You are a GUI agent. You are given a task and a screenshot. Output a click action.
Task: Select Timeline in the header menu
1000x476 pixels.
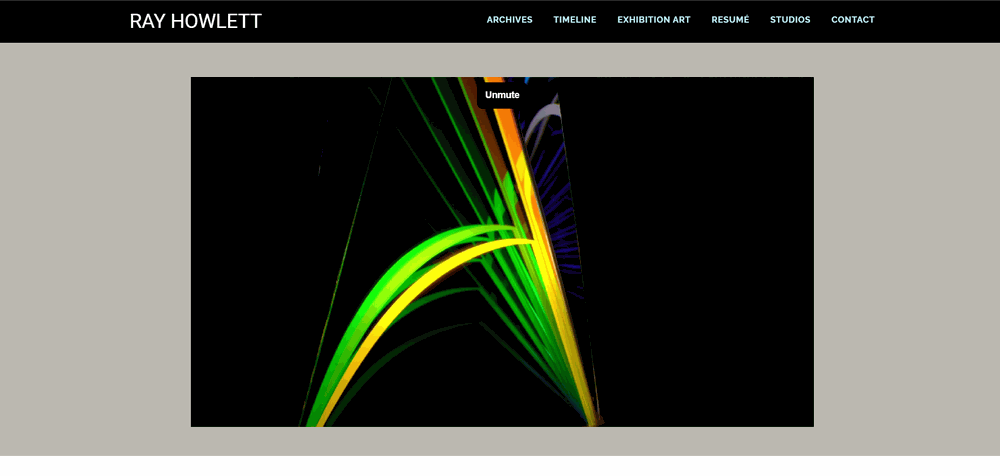[574, 20]
